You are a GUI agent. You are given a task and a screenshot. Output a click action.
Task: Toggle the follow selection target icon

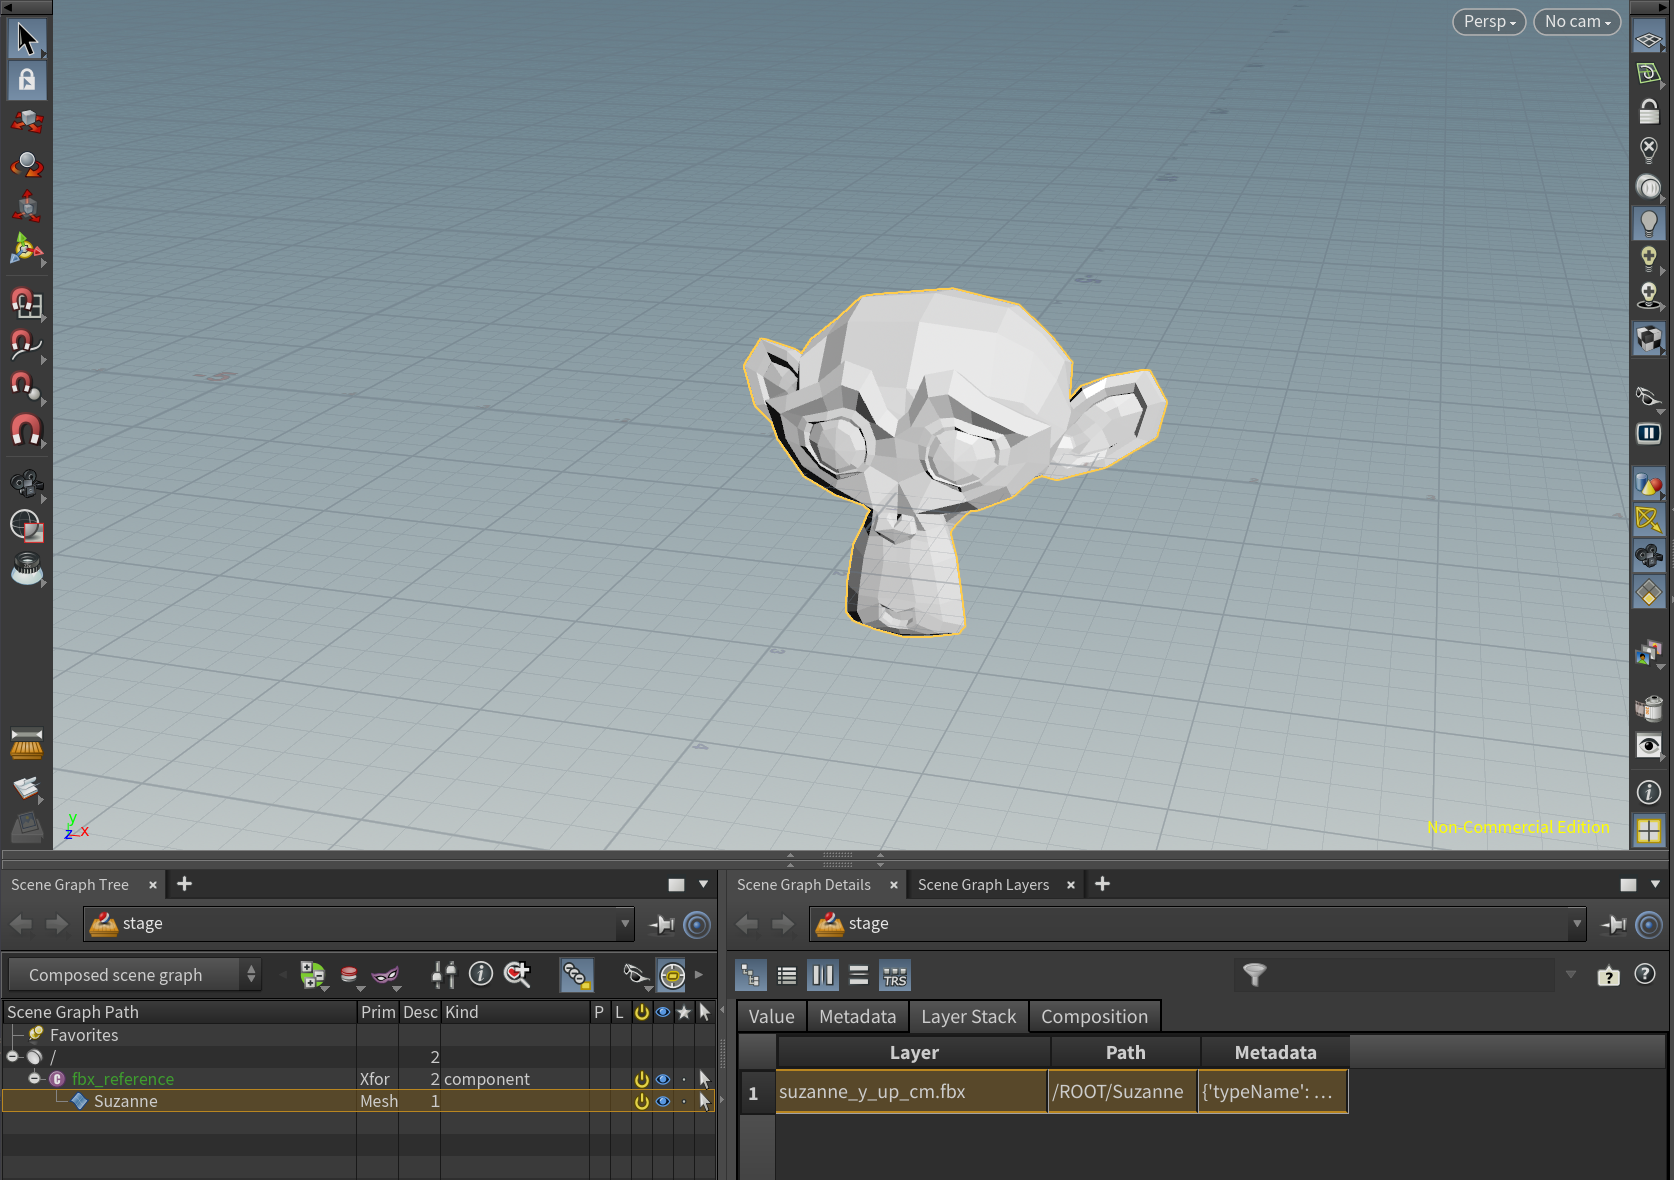point(673,975)
